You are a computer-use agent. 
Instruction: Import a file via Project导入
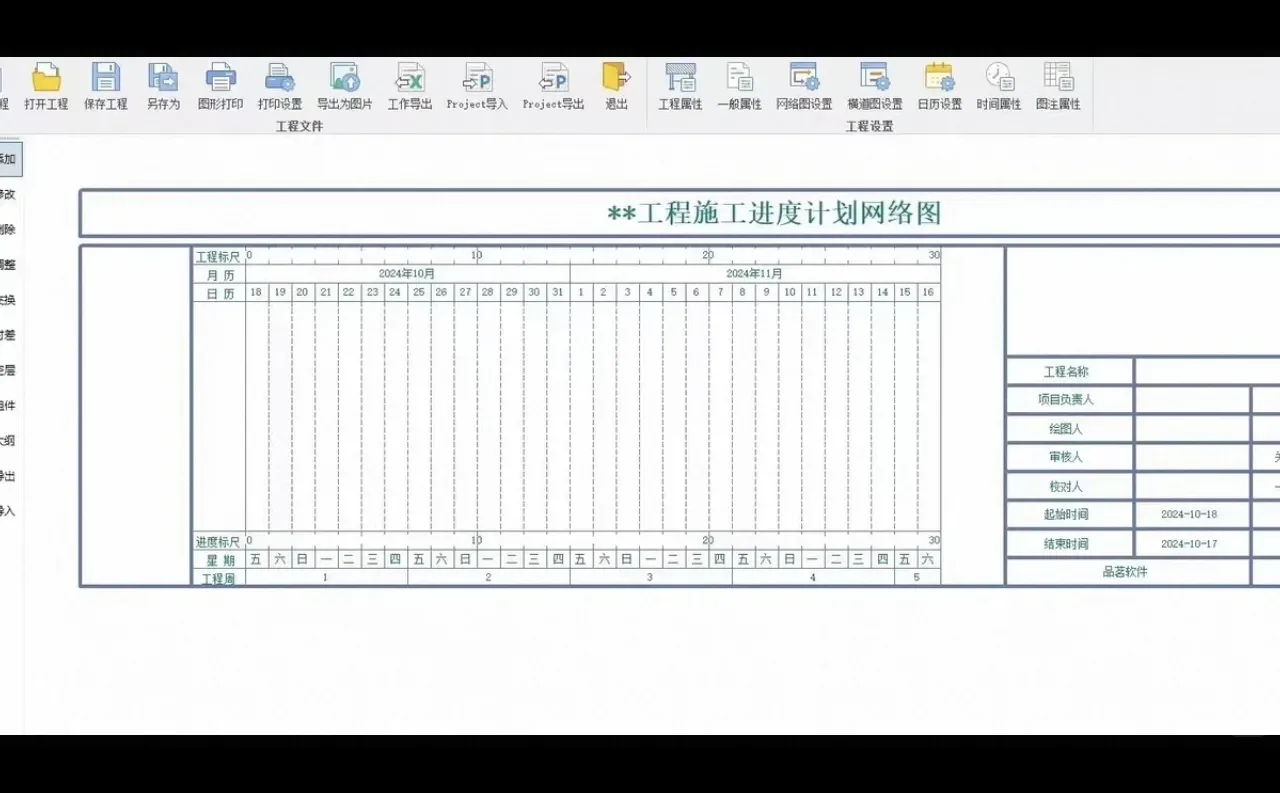478,85
